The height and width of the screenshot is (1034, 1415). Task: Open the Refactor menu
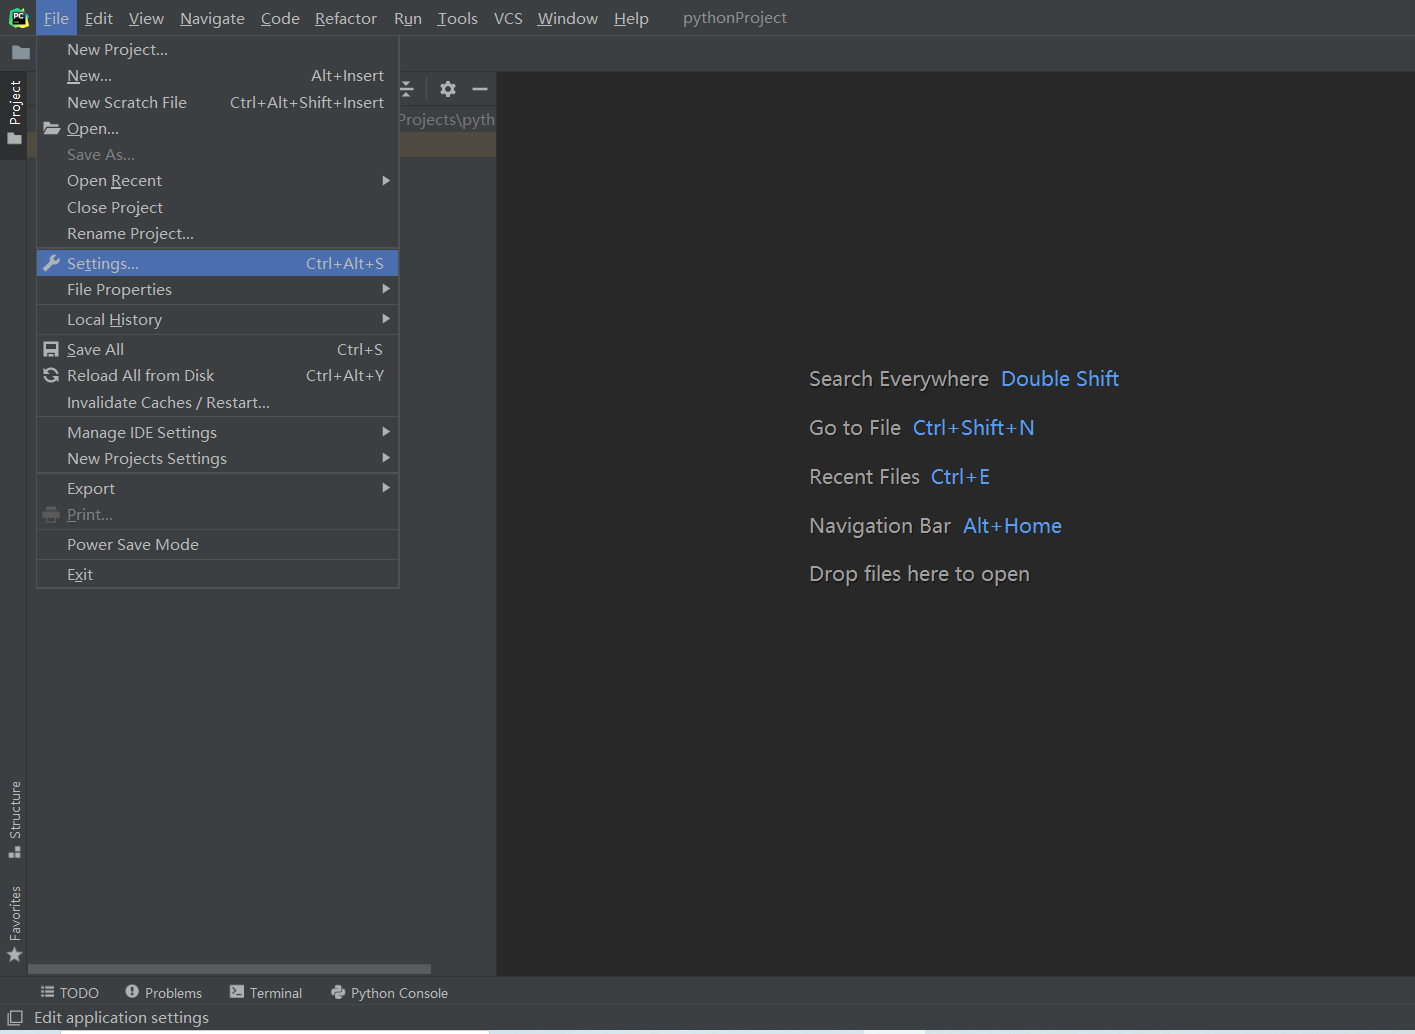click(346, 18)
